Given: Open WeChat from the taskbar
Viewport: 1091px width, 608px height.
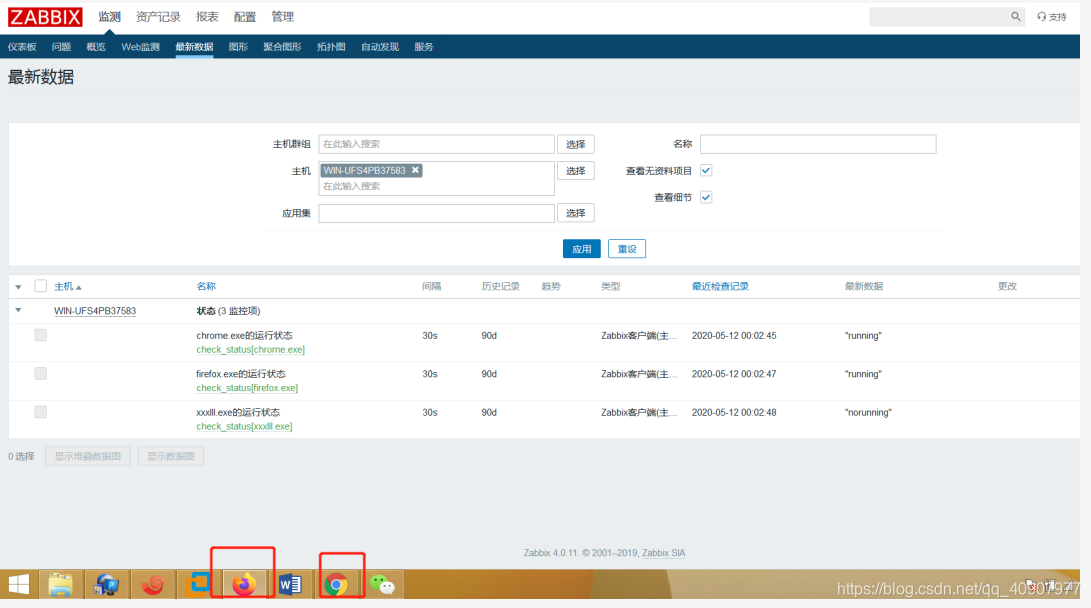Looking at the screenshot, I should [x=381, y=585].
